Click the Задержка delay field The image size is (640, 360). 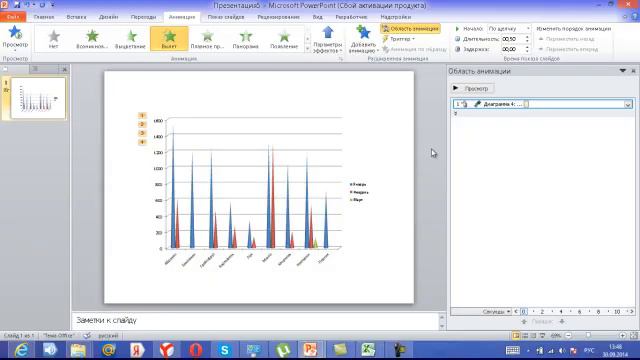point(512,49)
